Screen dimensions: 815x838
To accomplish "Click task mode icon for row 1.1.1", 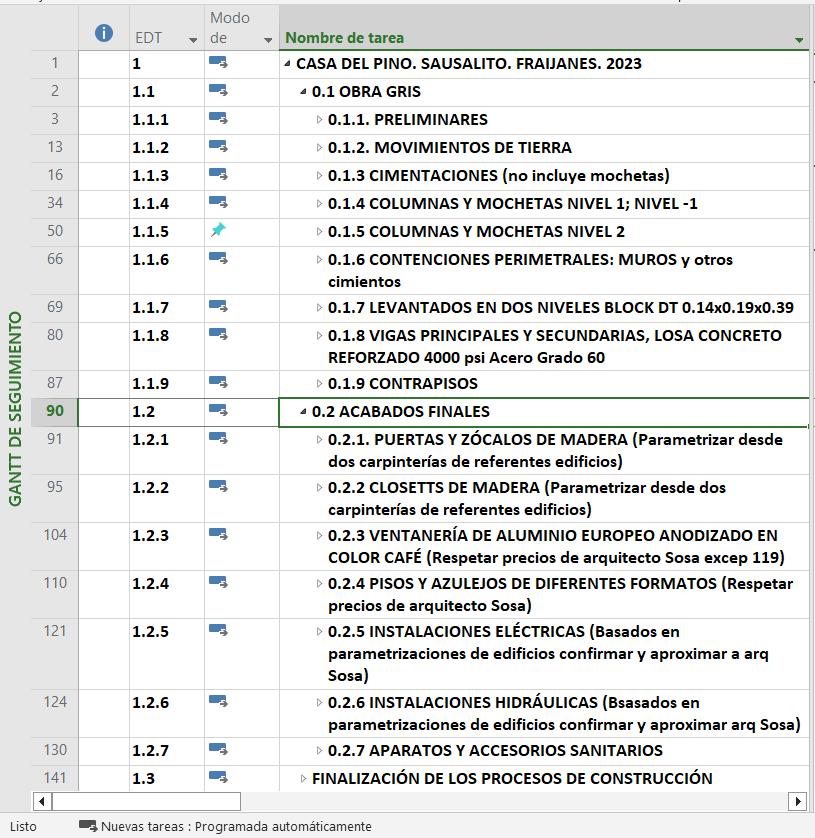I will point(218,118).
